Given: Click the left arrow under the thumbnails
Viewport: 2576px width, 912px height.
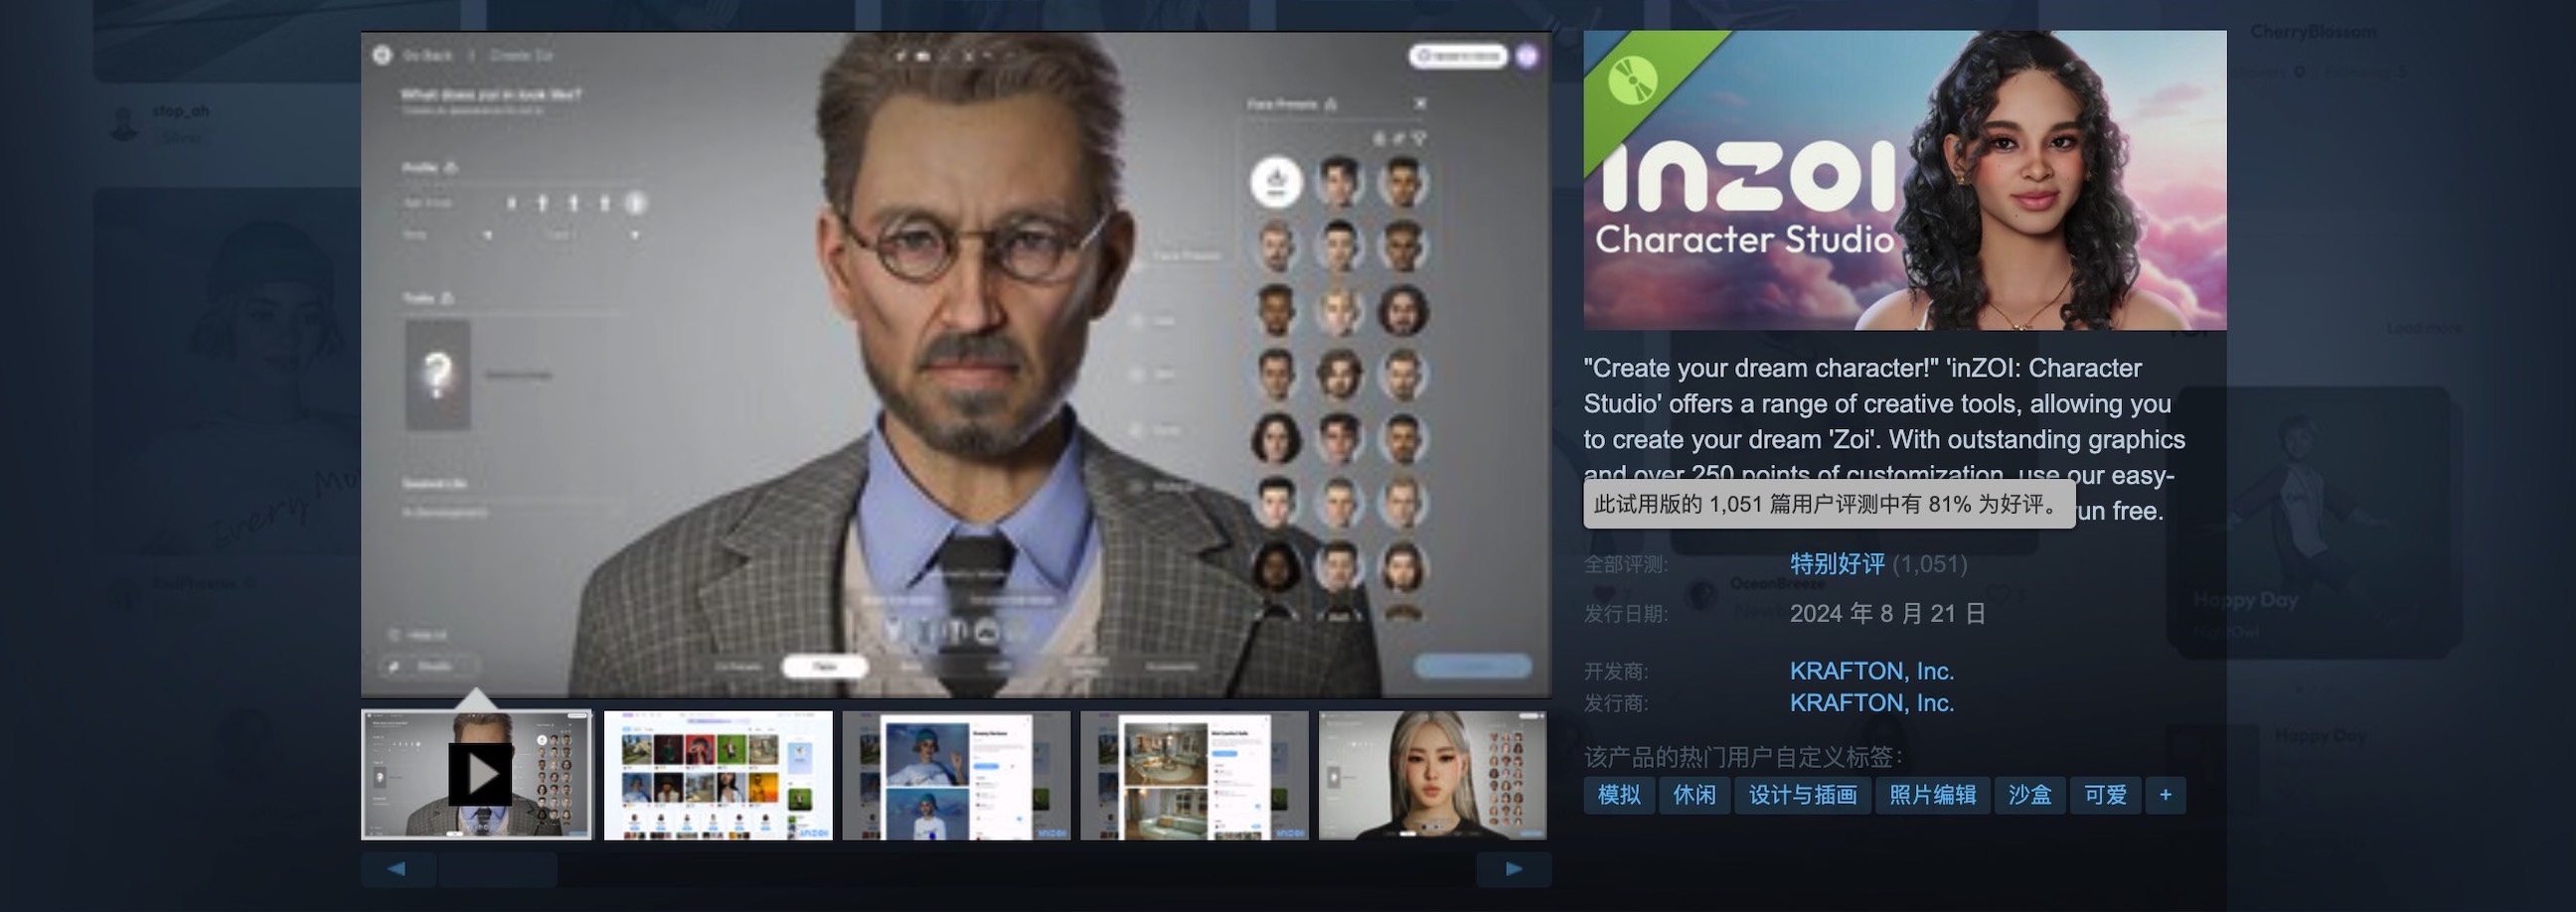Looking at the screenshot, I should 397,869.
